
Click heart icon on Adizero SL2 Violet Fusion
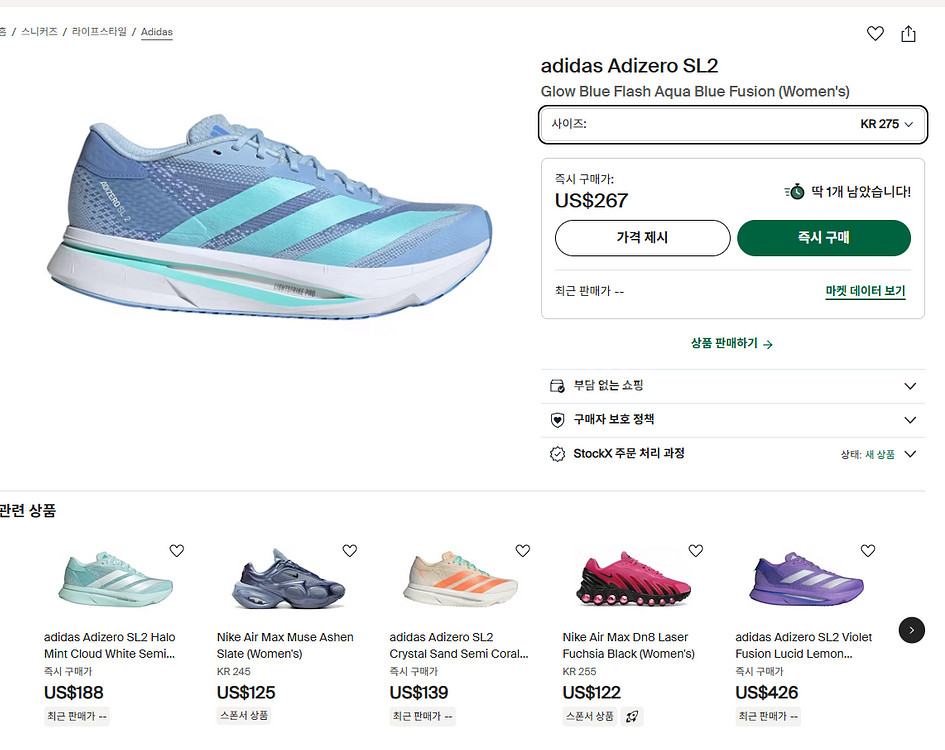click(868, 551)
